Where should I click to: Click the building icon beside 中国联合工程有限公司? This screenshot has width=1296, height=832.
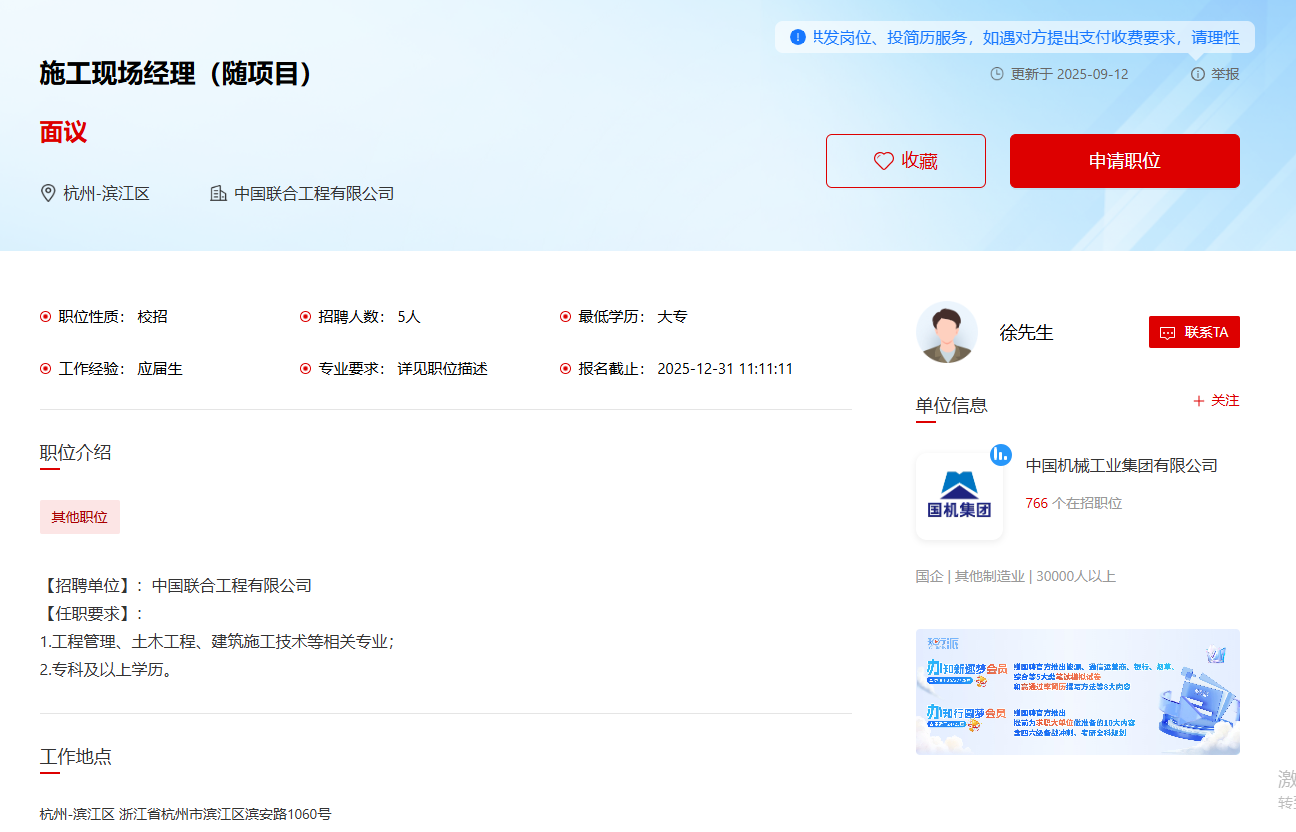click(x=218, y=193)
